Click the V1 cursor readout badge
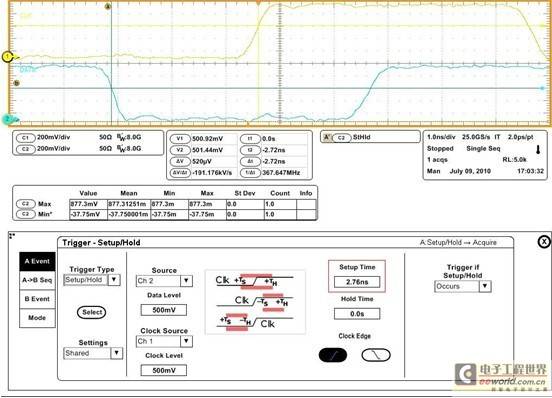 180,139
